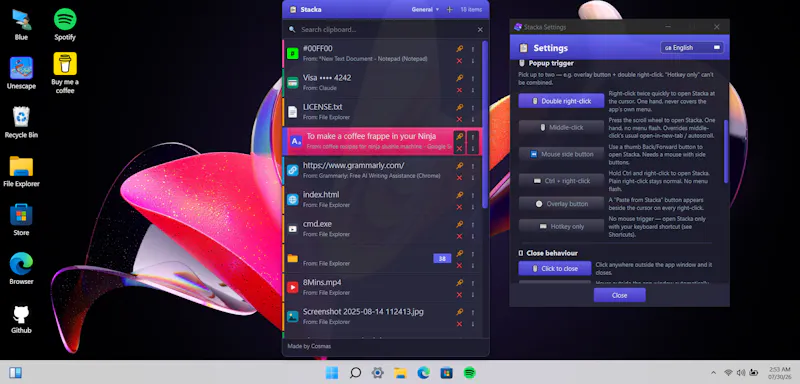
Task: Click the plus icon to add a category
Action: click(x=449, y=9)
